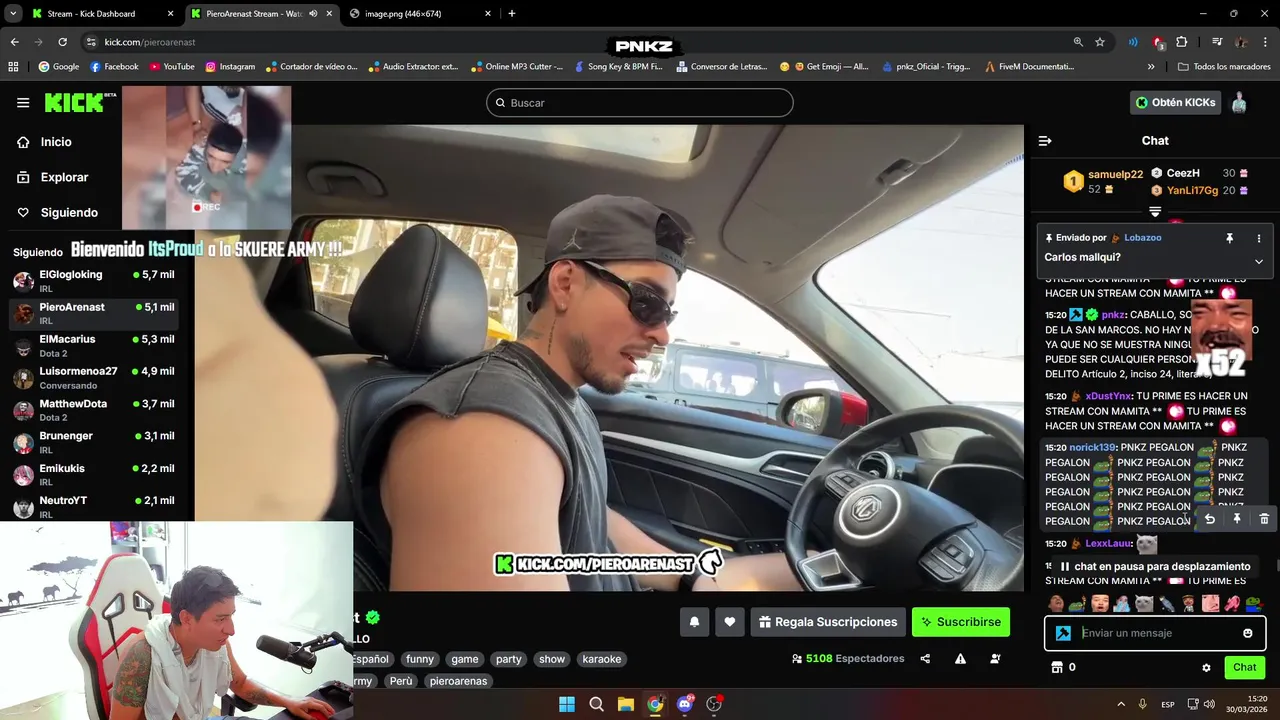Open the pinned message three-dot menu
Image resolution: width=1280 pixels, height=720 pixels.
(1259, 238)
